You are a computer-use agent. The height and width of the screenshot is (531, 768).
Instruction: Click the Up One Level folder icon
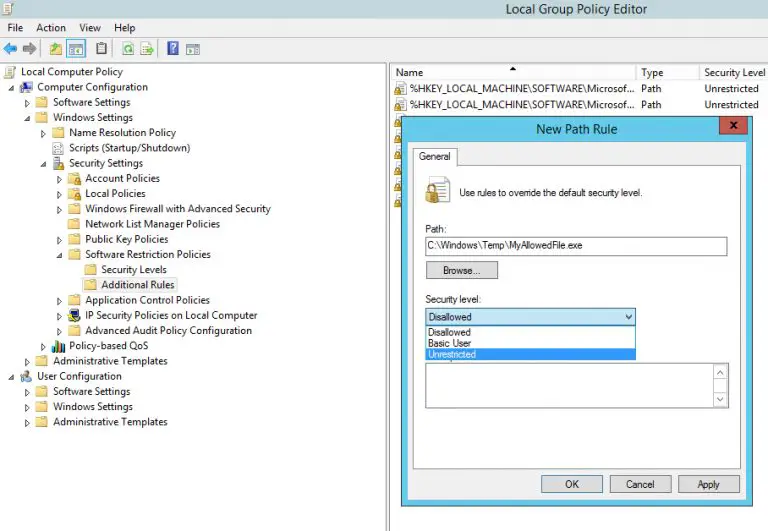tap(55, 48)
